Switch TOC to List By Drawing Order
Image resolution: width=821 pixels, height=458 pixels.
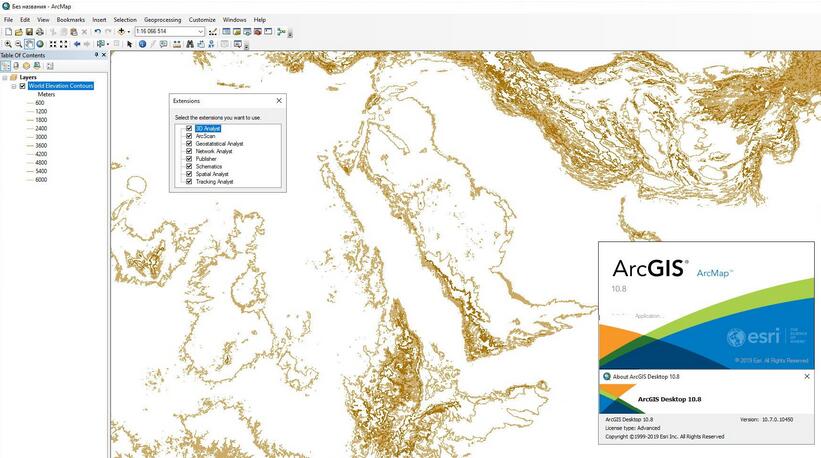pos(5,66)
